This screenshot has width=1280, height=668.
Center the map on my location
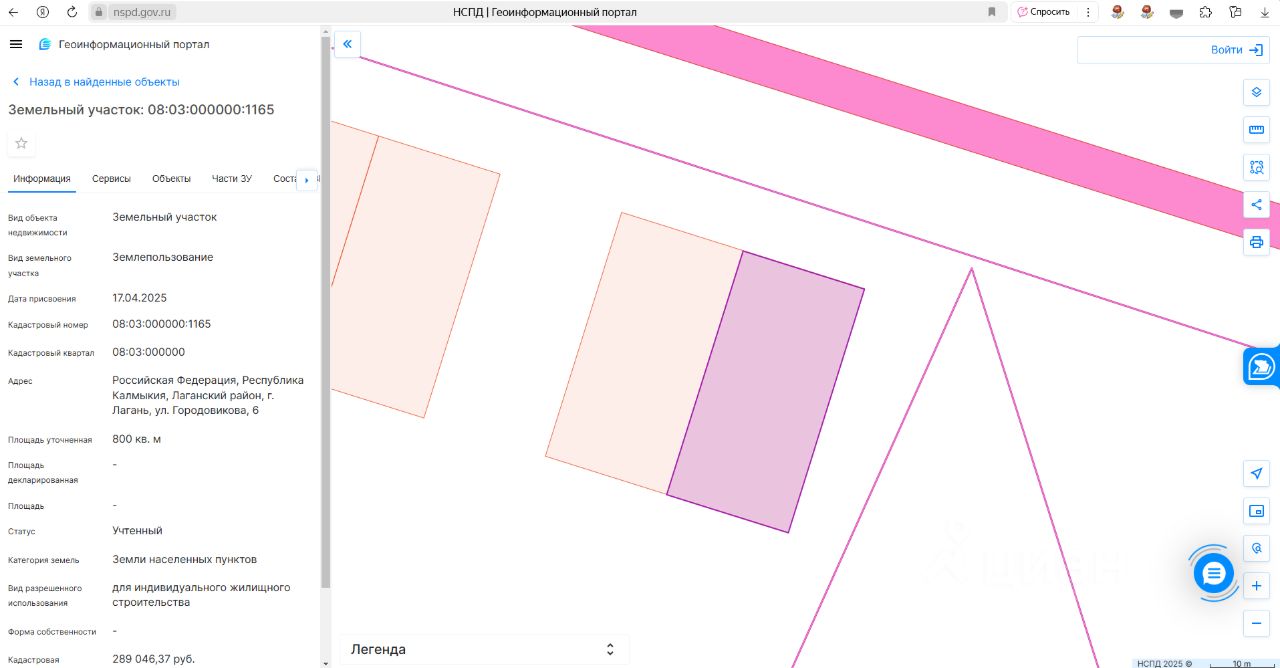[x=1257, y=473]
